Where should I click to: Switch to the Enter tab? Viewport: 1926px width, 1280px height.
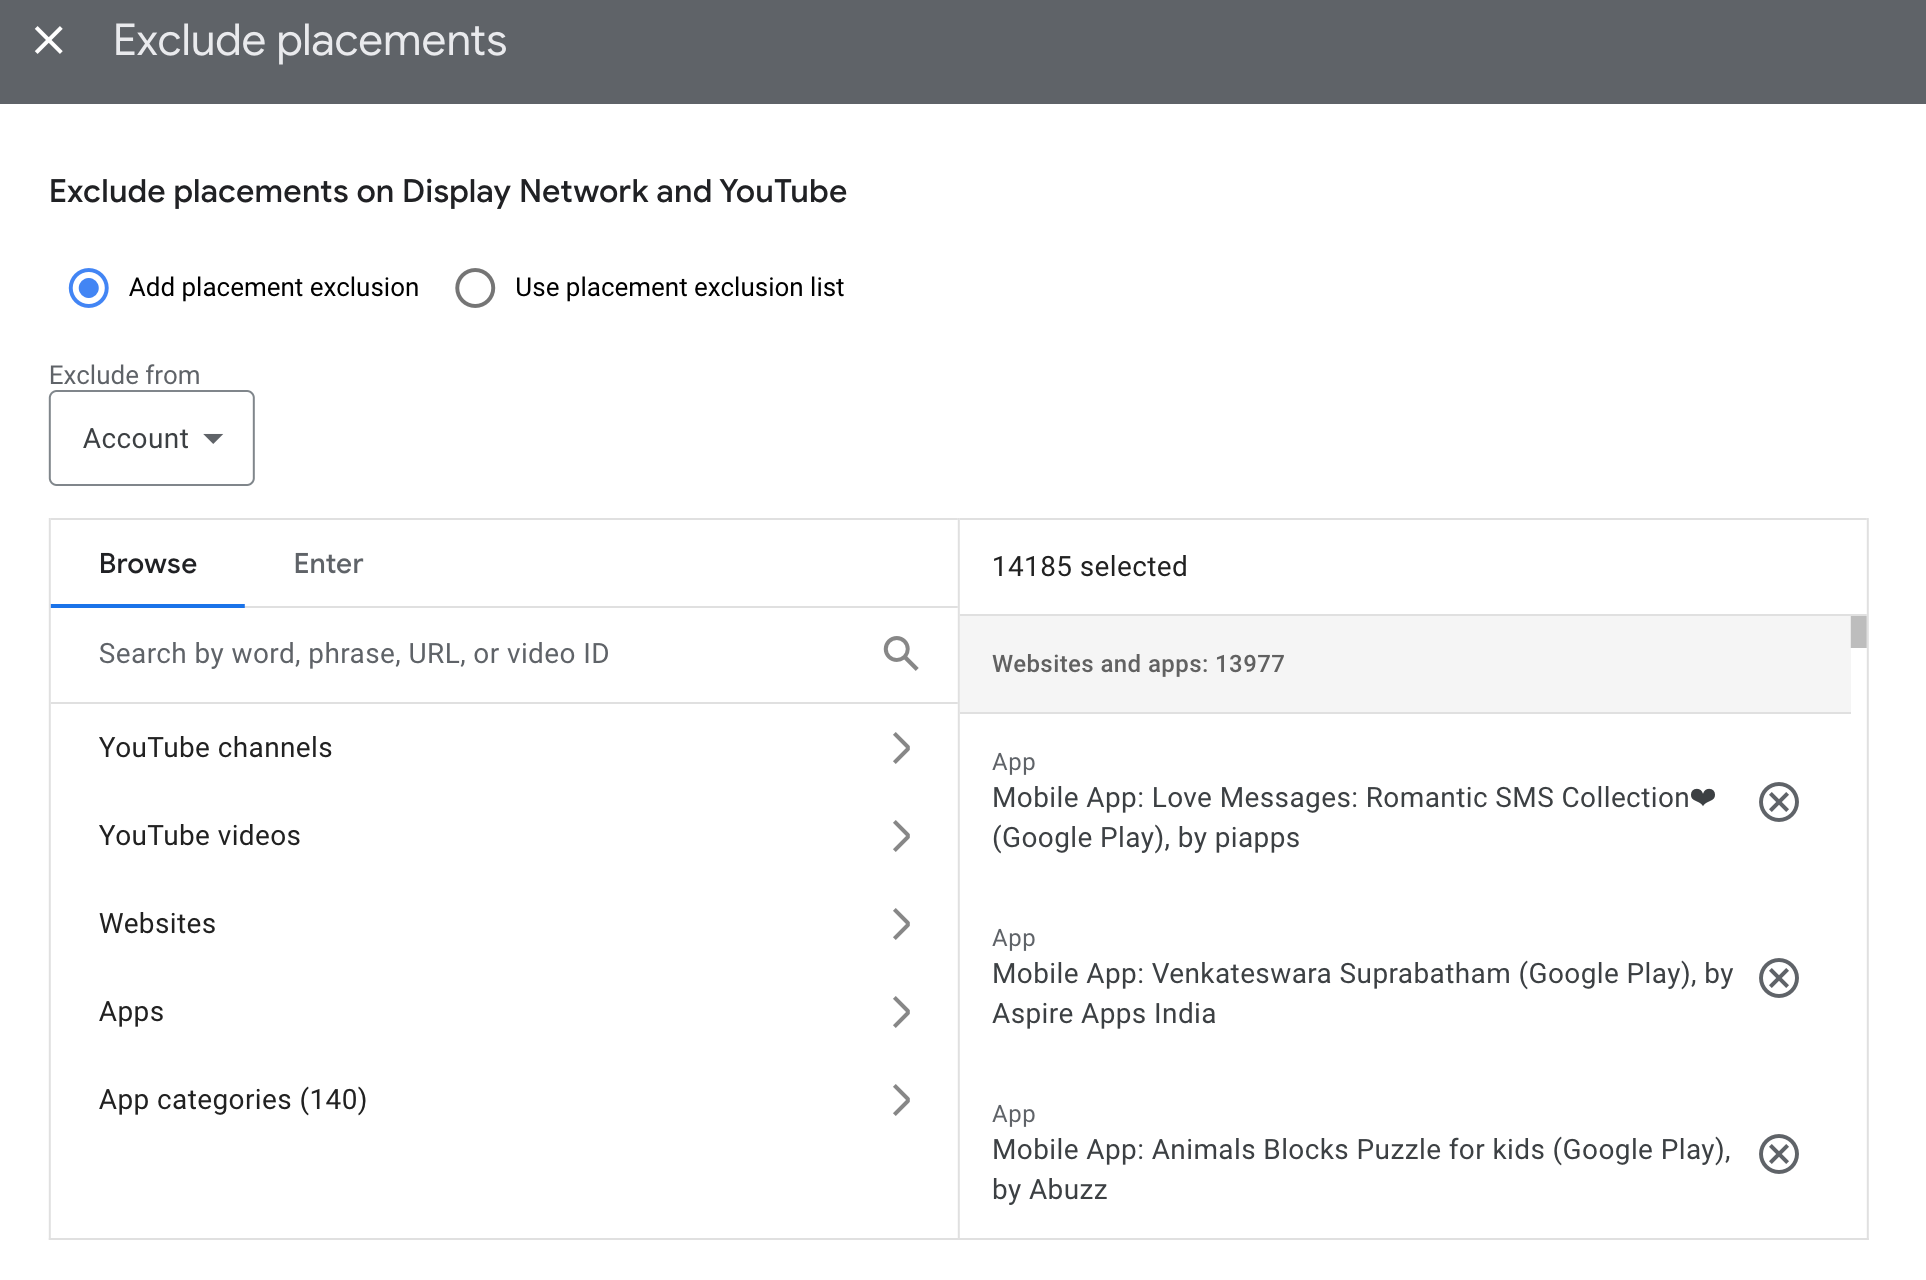tap(327, 563)
